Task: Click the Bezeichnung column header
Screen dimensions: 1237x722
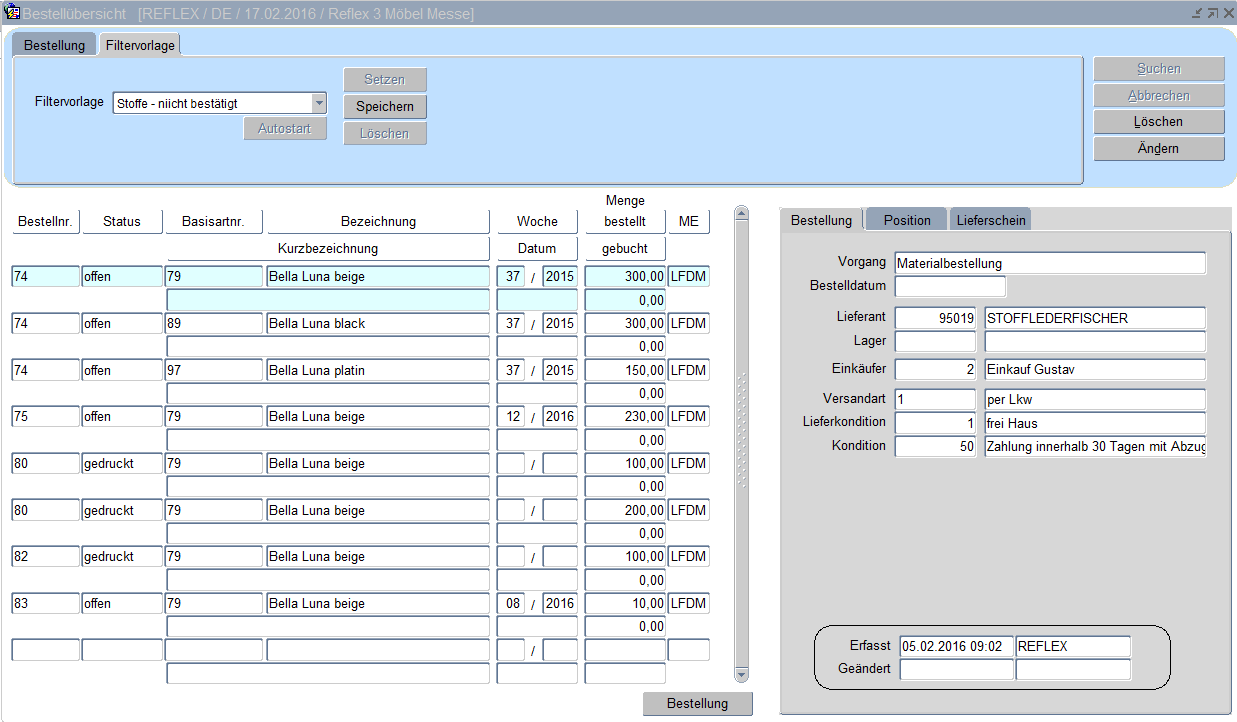Action: [x=378, y=222]
